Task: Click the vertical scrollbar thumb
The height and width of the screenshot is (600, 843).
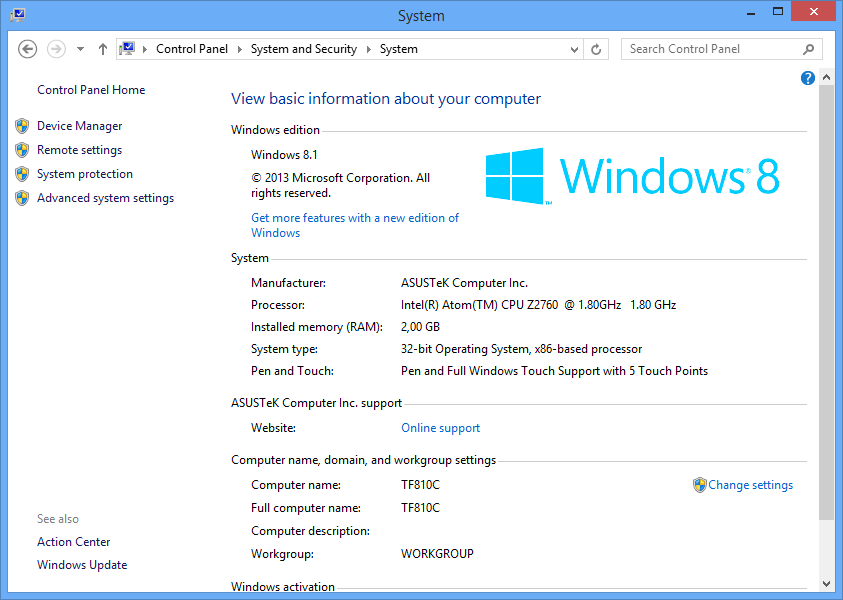Action: tap(827, 302)
